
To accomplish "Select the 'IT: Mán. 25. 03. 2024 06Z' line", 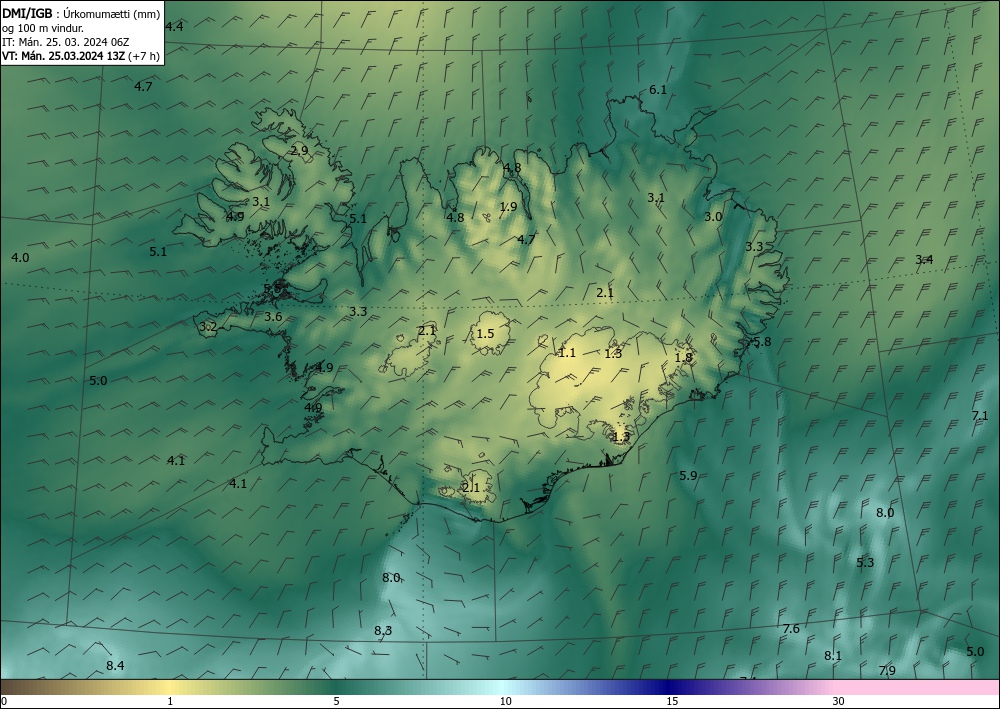I will (x=66, y=42).
